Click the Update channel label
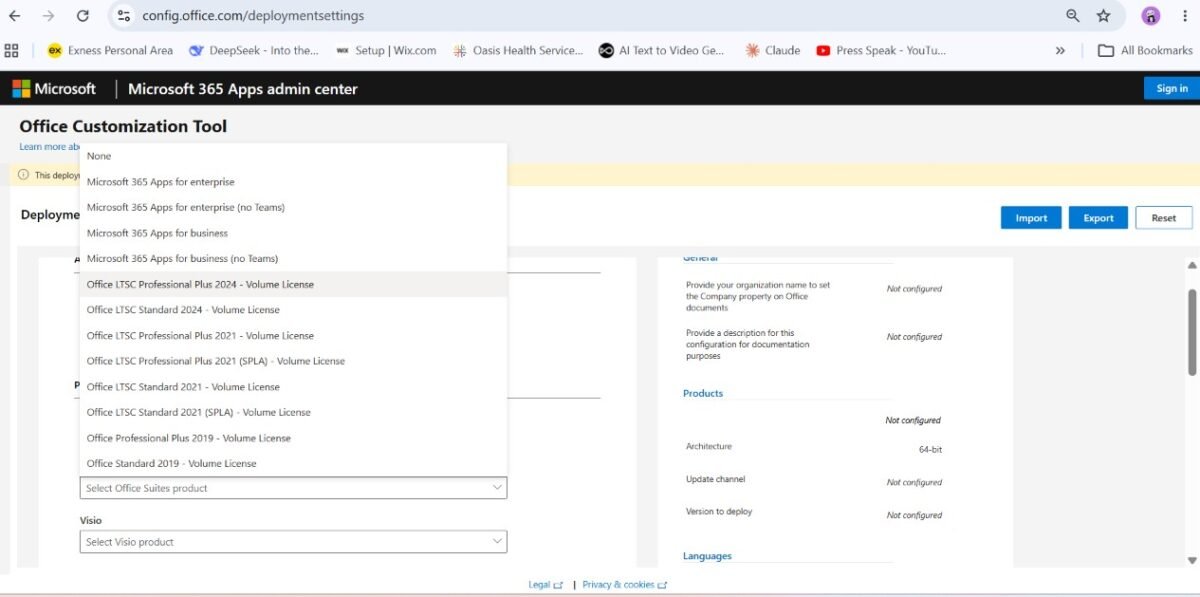Viewport: 1200px width, 597px height. 716,480
